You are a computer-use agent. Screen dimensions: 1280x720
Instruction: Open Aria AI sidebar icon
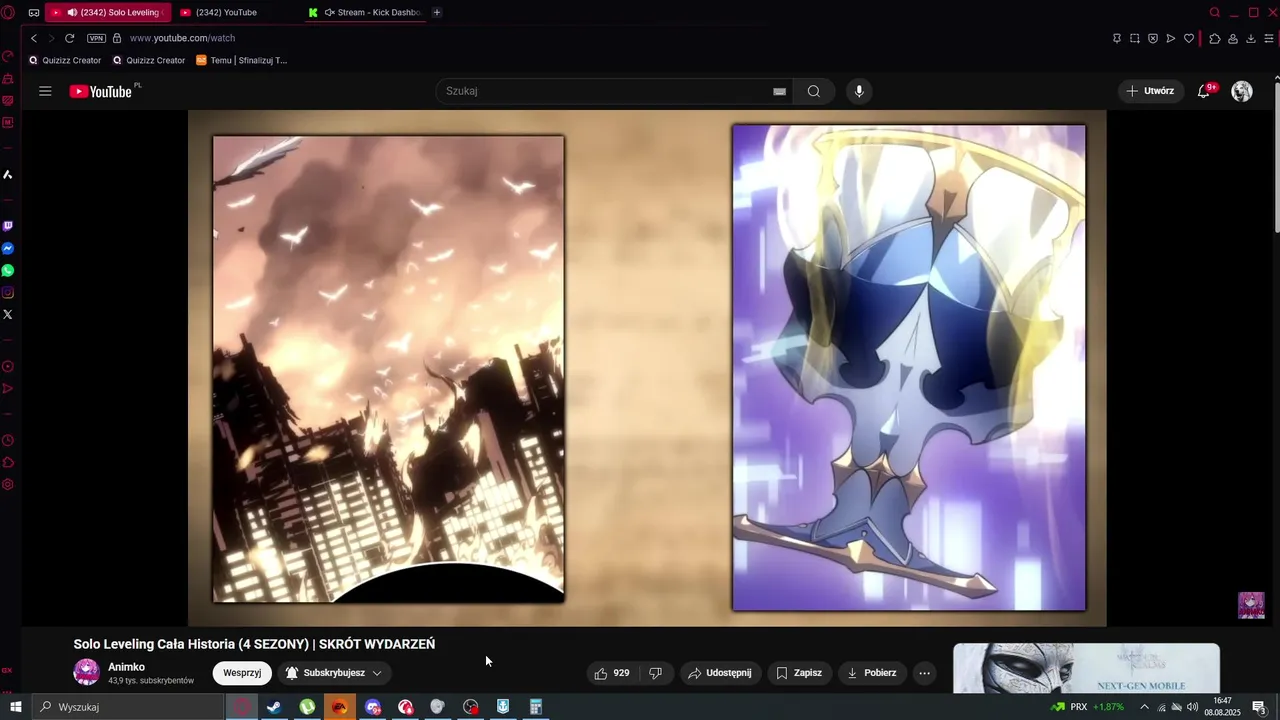coord(8,174)
